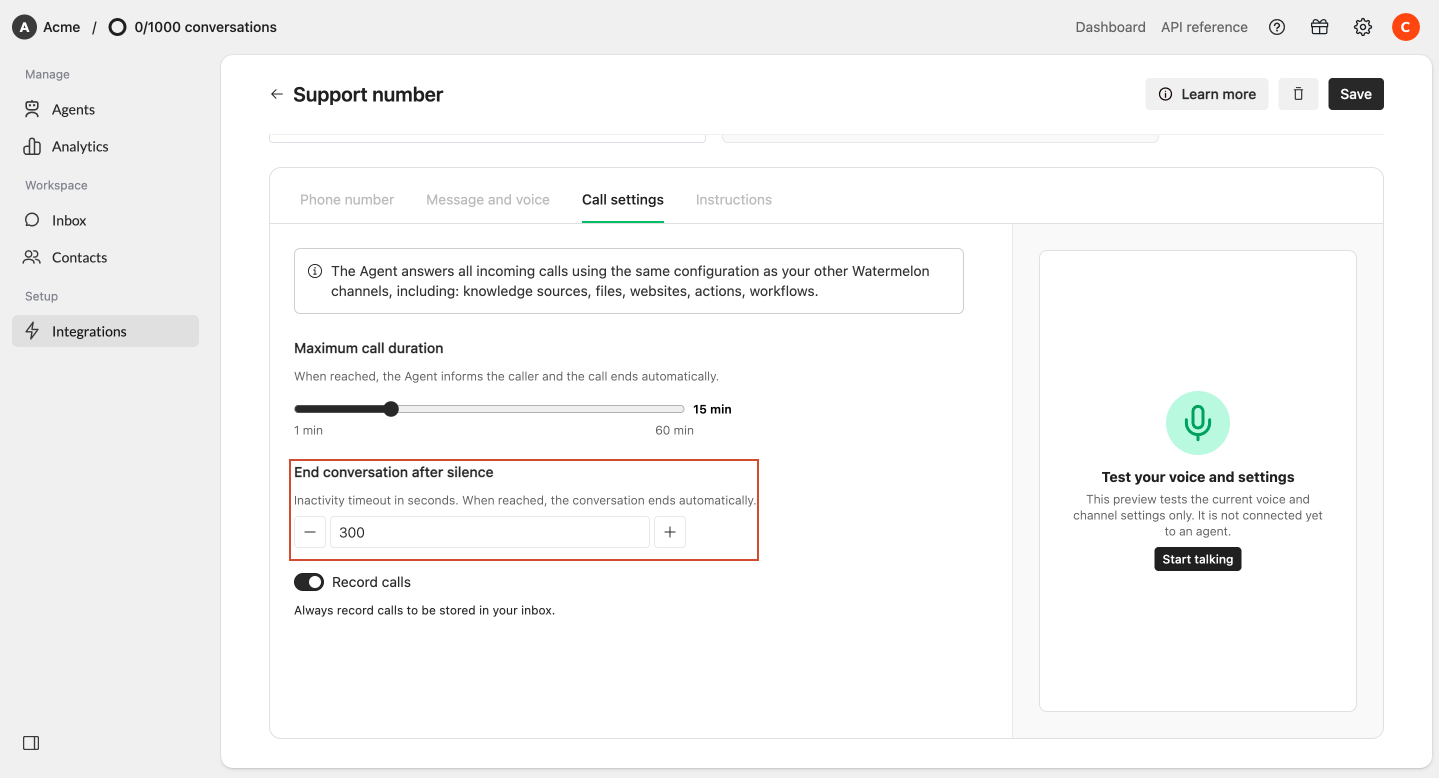
Task: Increase the silence timeout with plus button
Action: 670,532
